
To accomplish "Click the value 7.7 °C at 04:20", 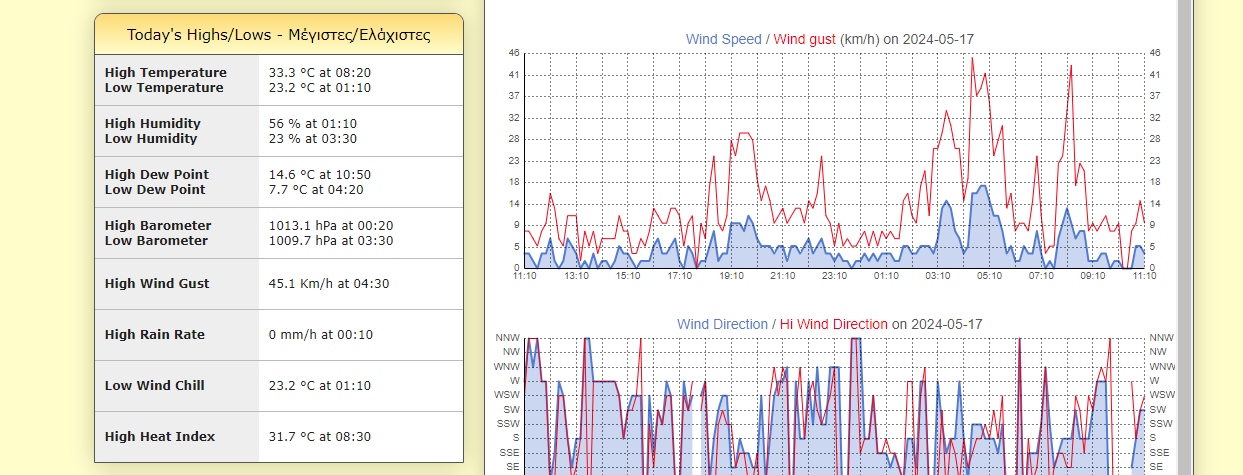I will (x=316, y=190).
